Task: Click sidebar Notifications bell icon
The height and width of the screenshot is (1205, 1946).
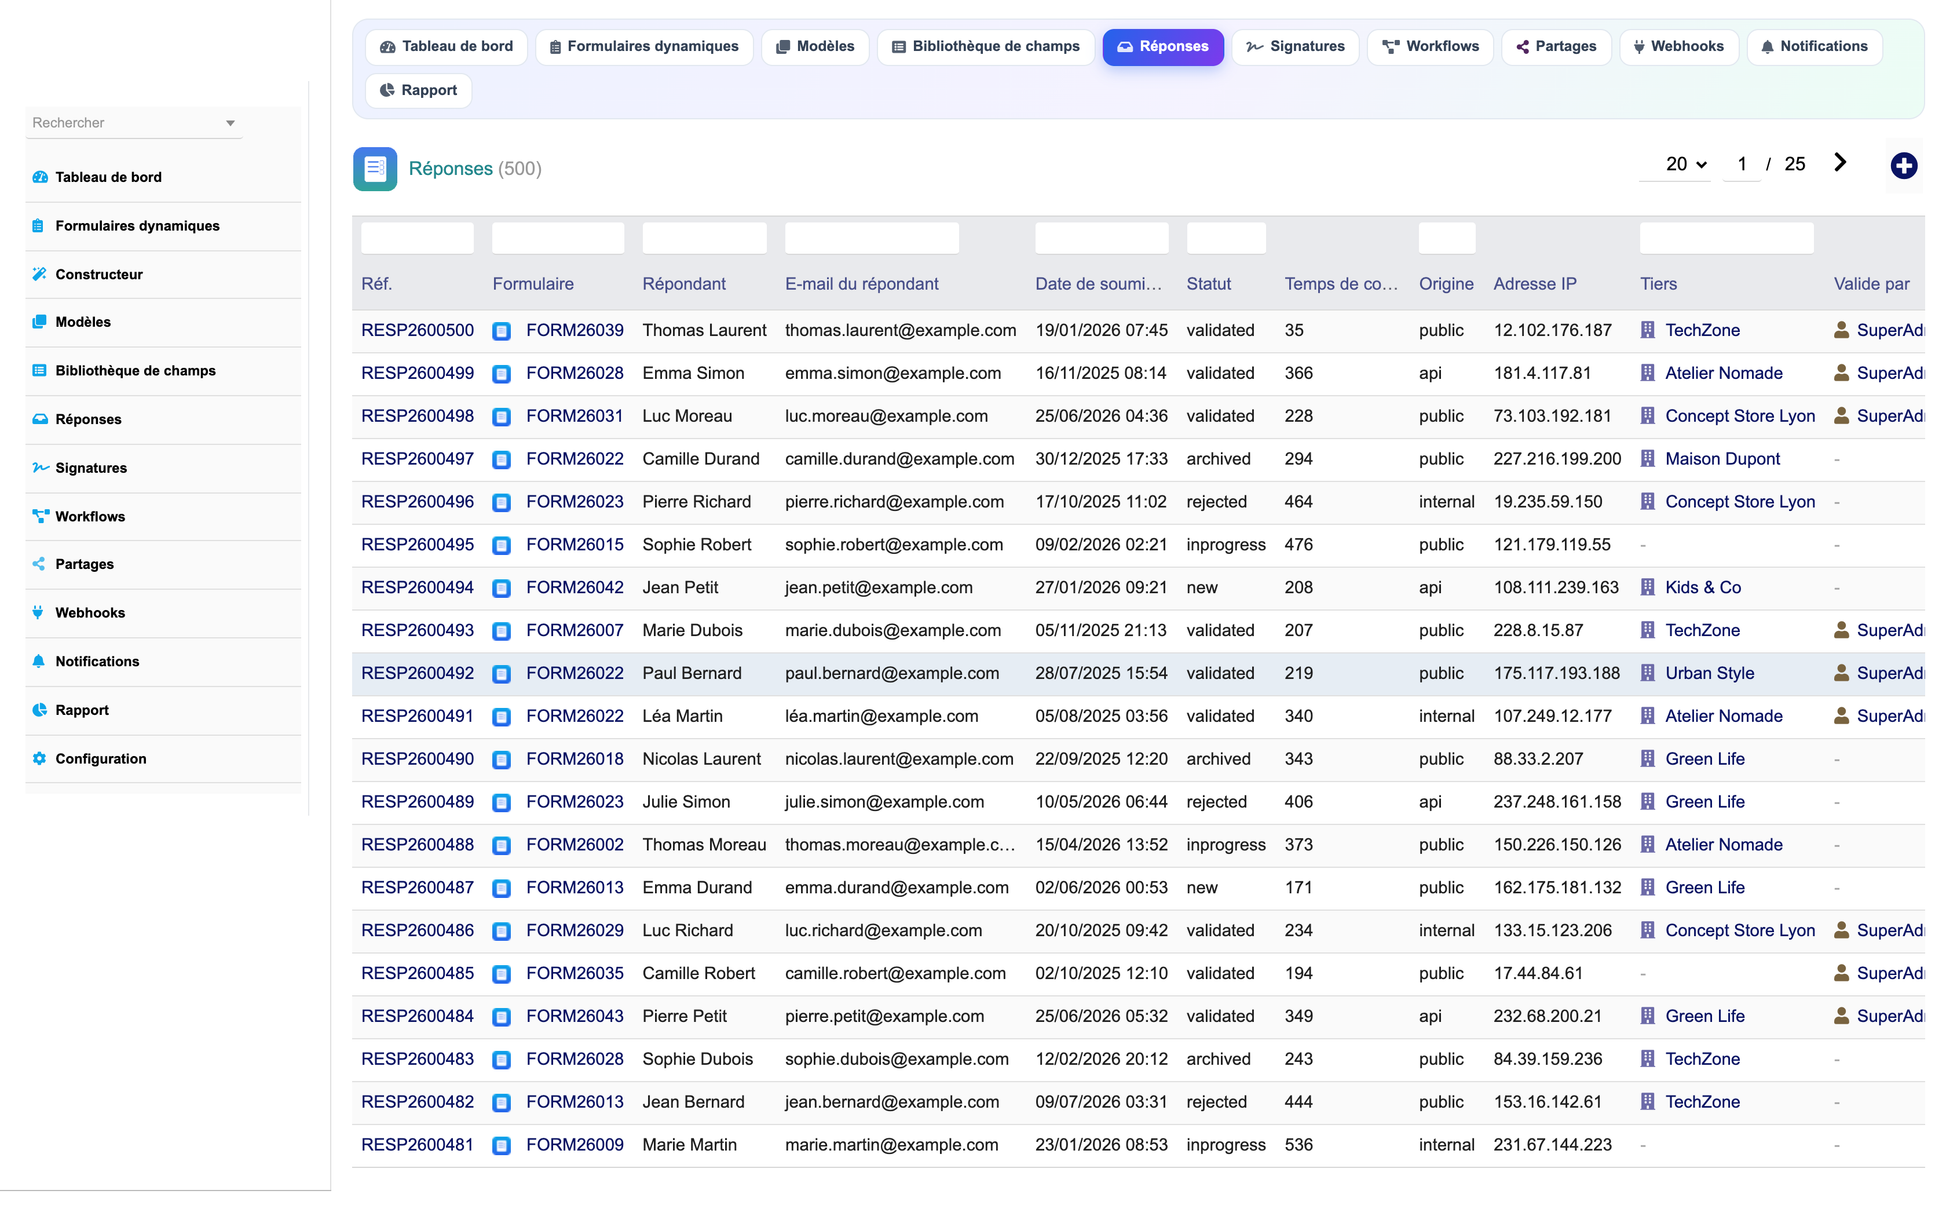Action: (38, 661)
